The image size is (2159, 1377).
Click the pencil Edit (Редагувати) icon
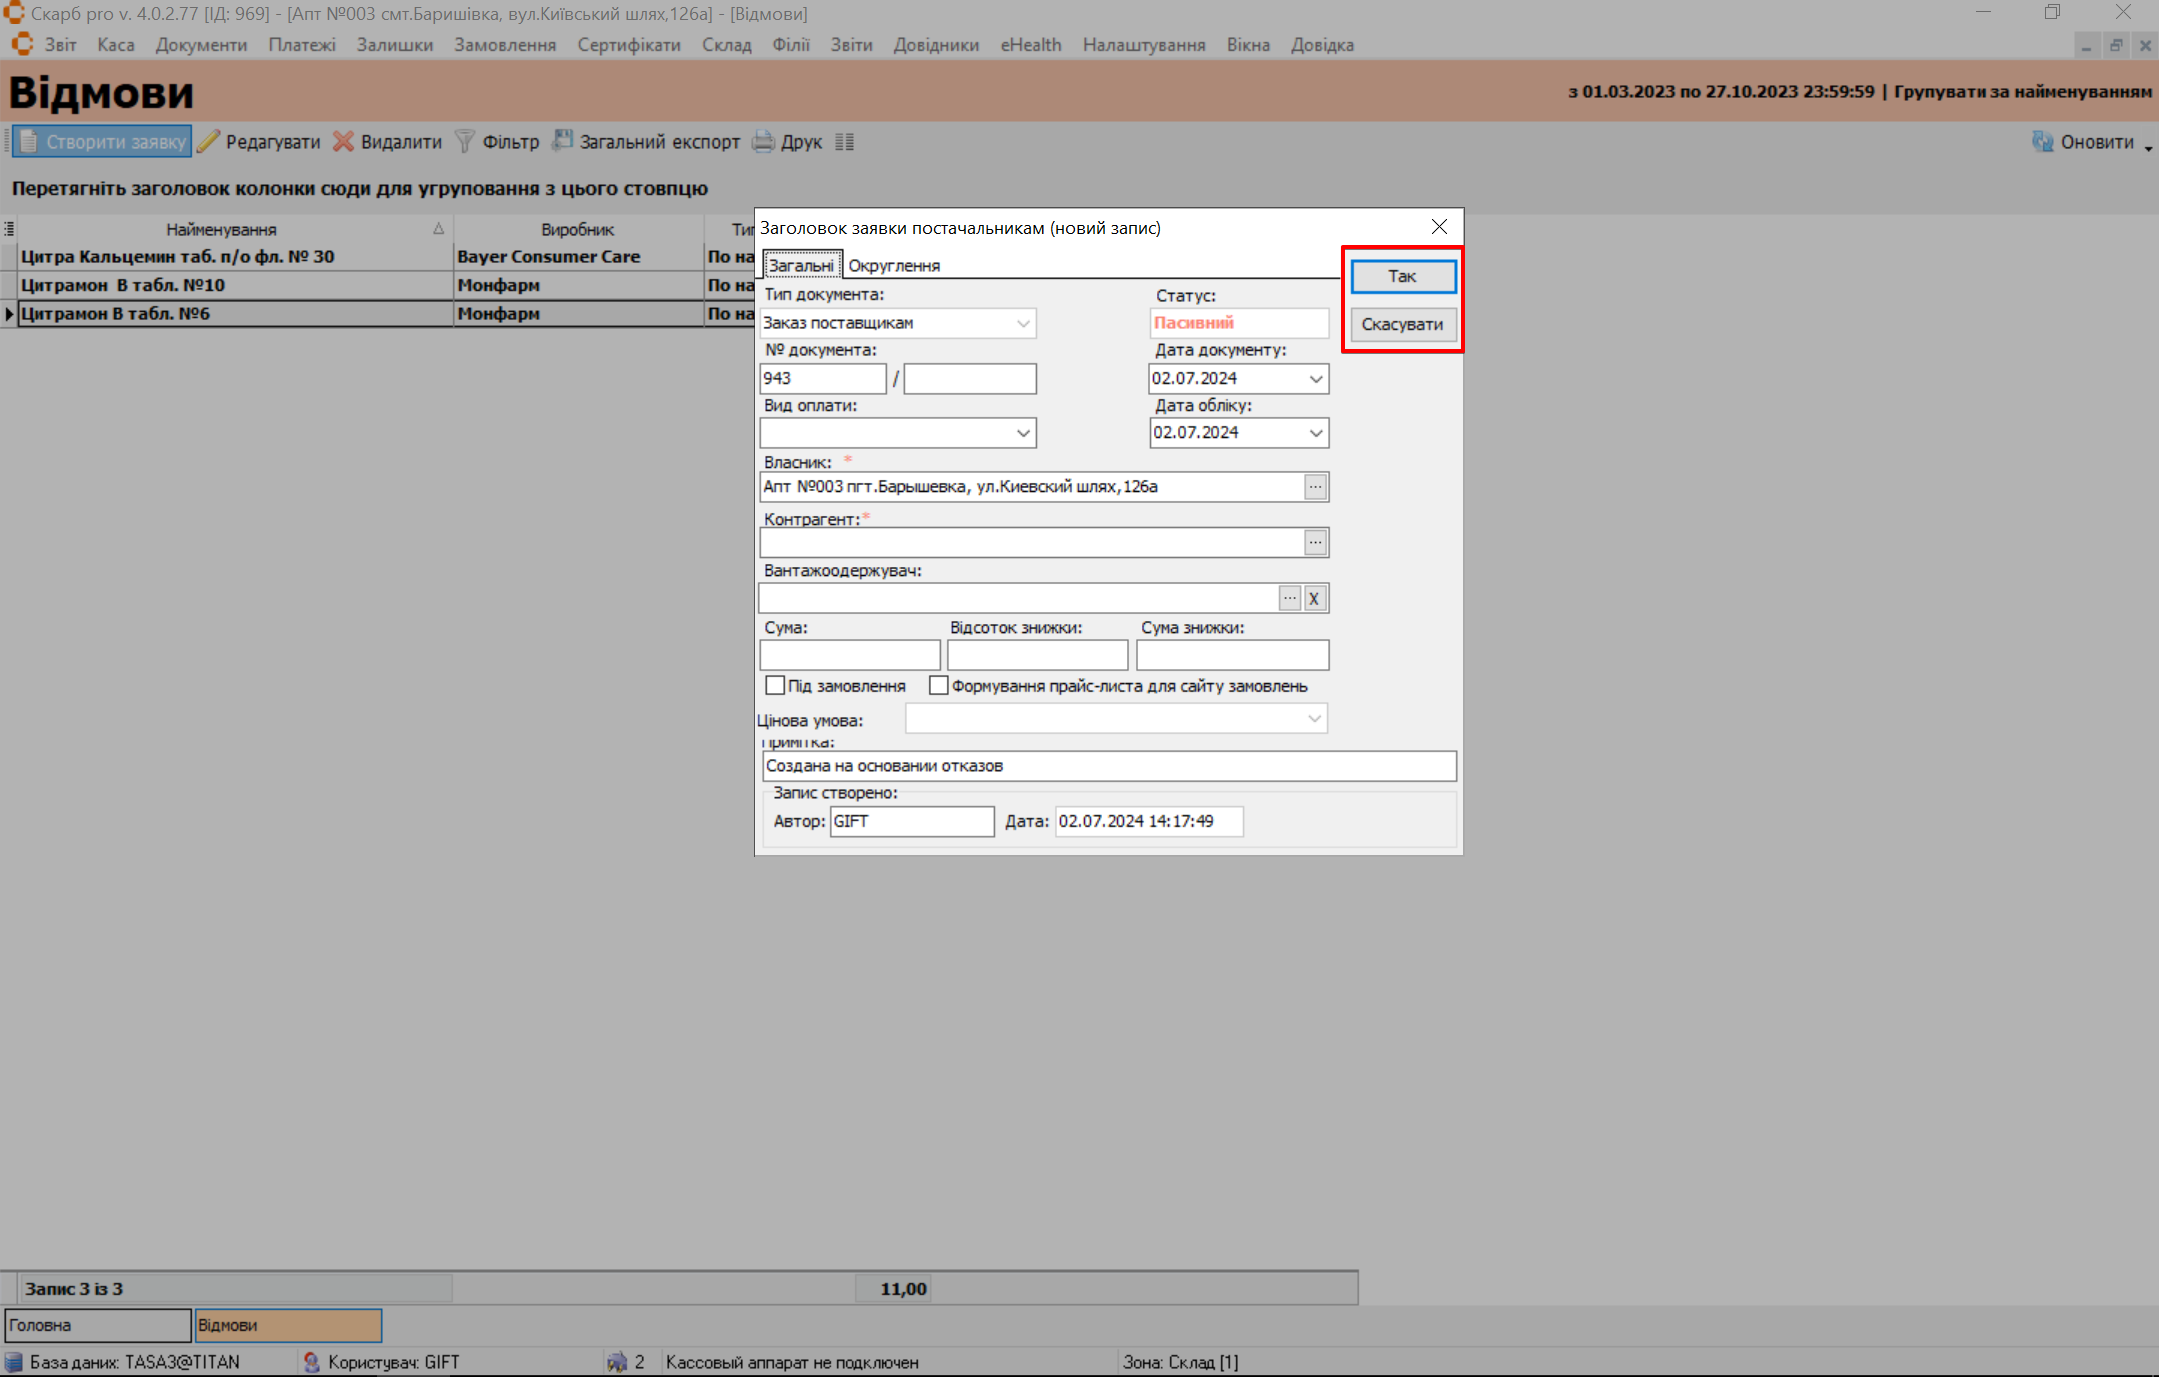(208, 142)
